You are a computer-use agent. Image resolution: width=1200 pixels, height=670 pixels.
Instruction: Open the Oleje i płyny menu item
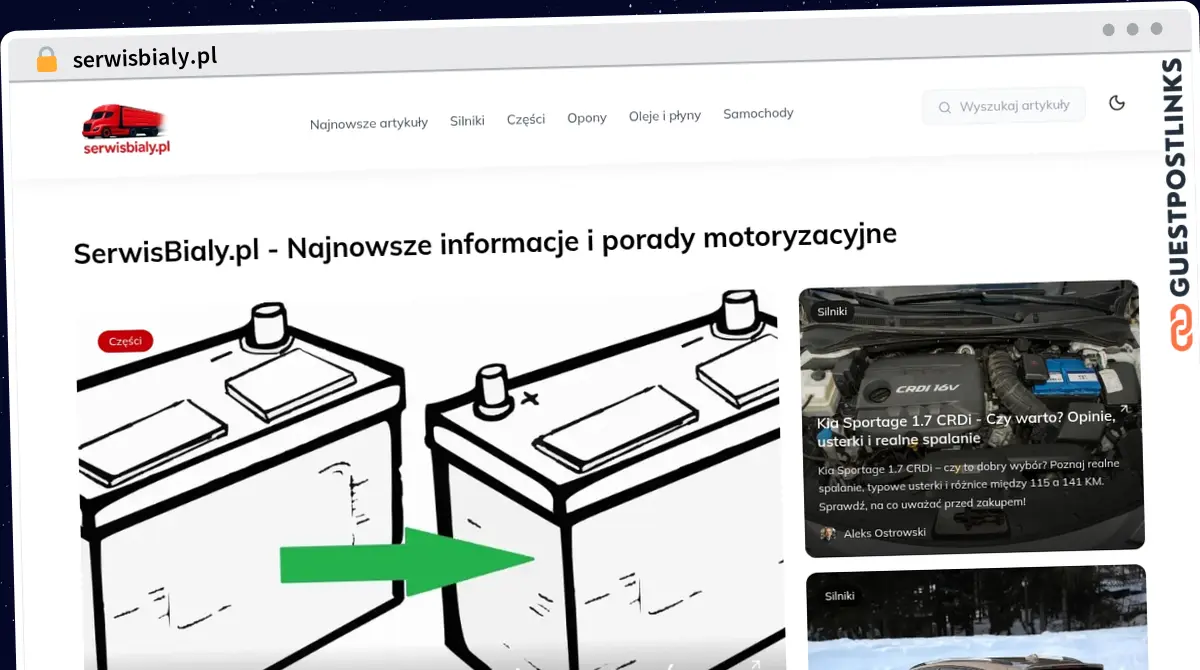coord(665,115)
